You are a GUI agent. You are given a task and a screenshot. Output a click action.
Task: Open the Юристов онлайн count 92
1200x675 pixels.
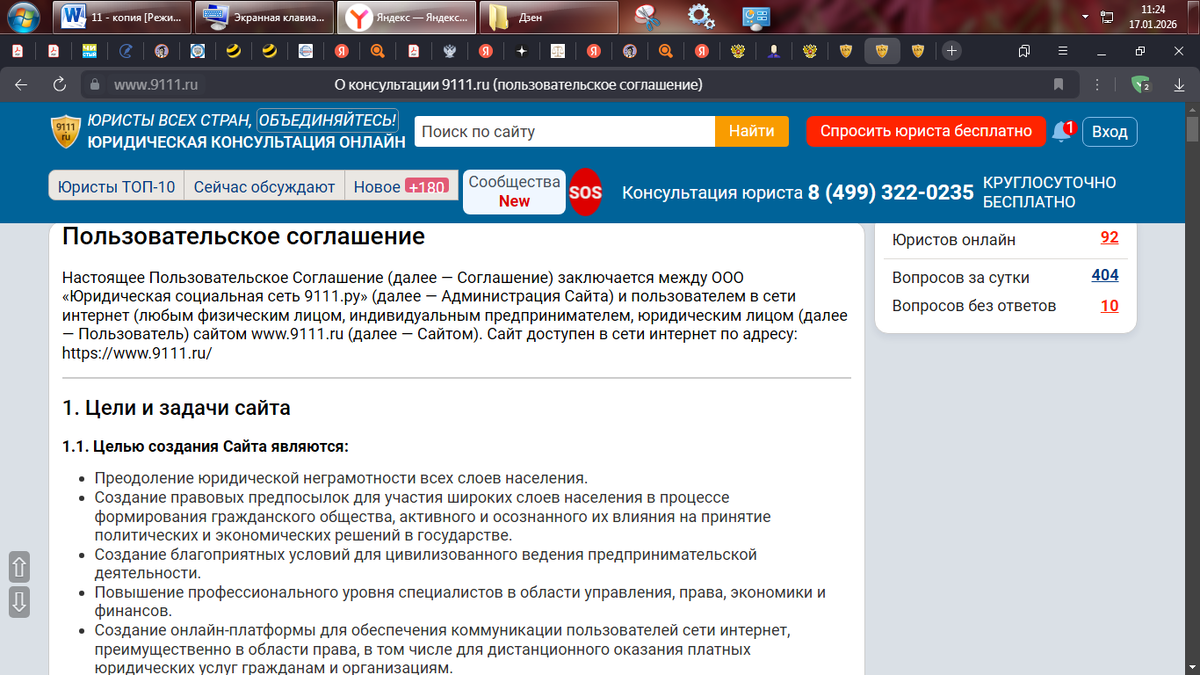[x=1109, y=238]
